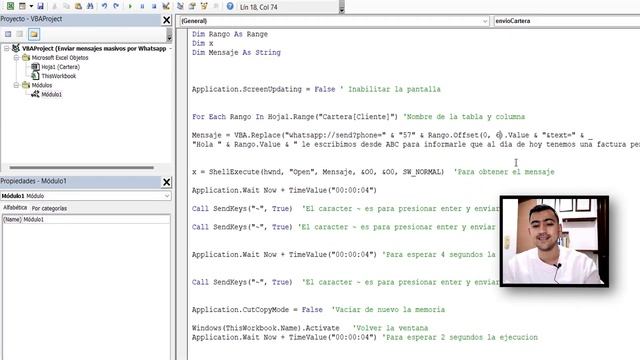Image resolution: width=640 pixels, height=360 pixels.
Task: Click the View Microsoft Excel icon
Action: 10,6
